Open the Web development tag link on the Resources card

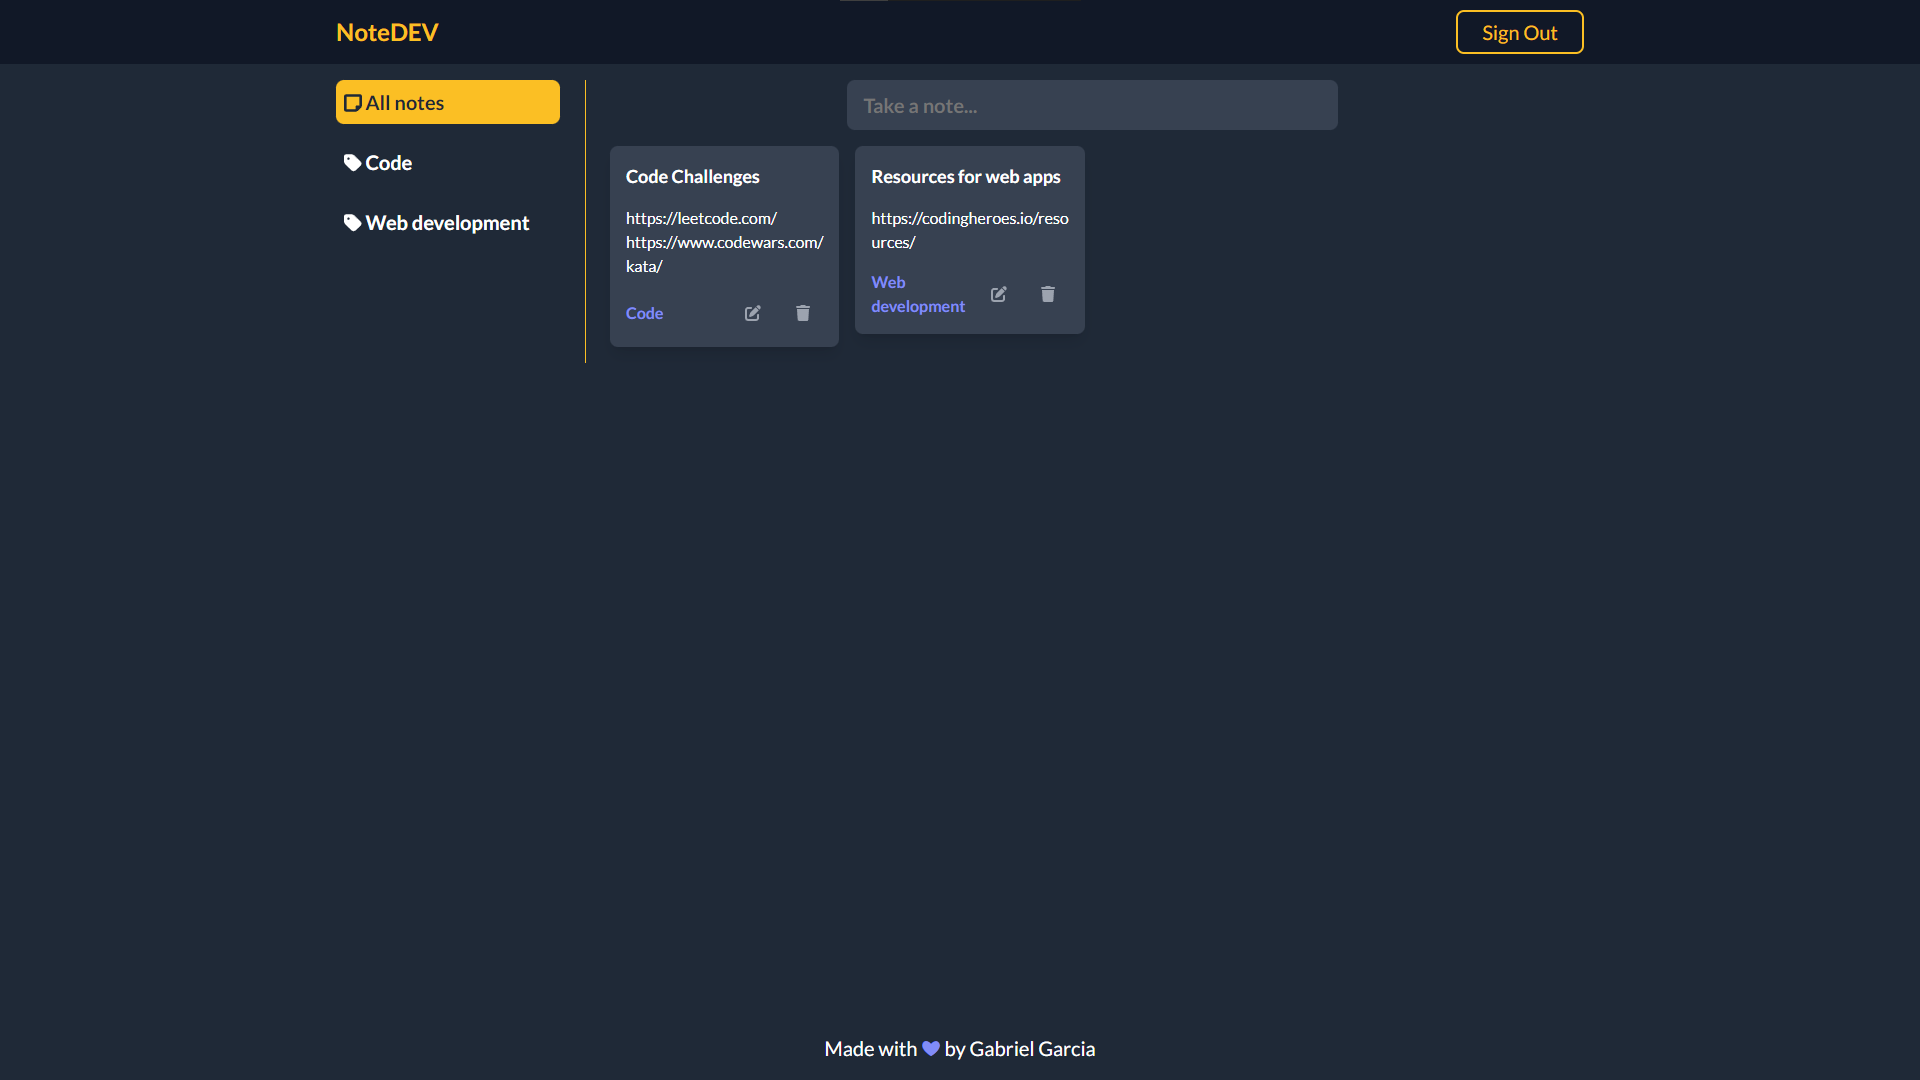click(x=918, y=294)
